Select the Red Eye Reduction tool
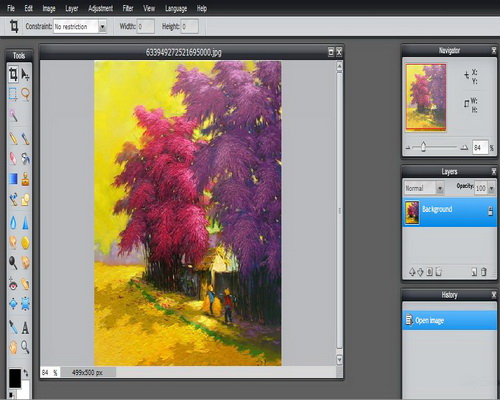 point(13,284)
